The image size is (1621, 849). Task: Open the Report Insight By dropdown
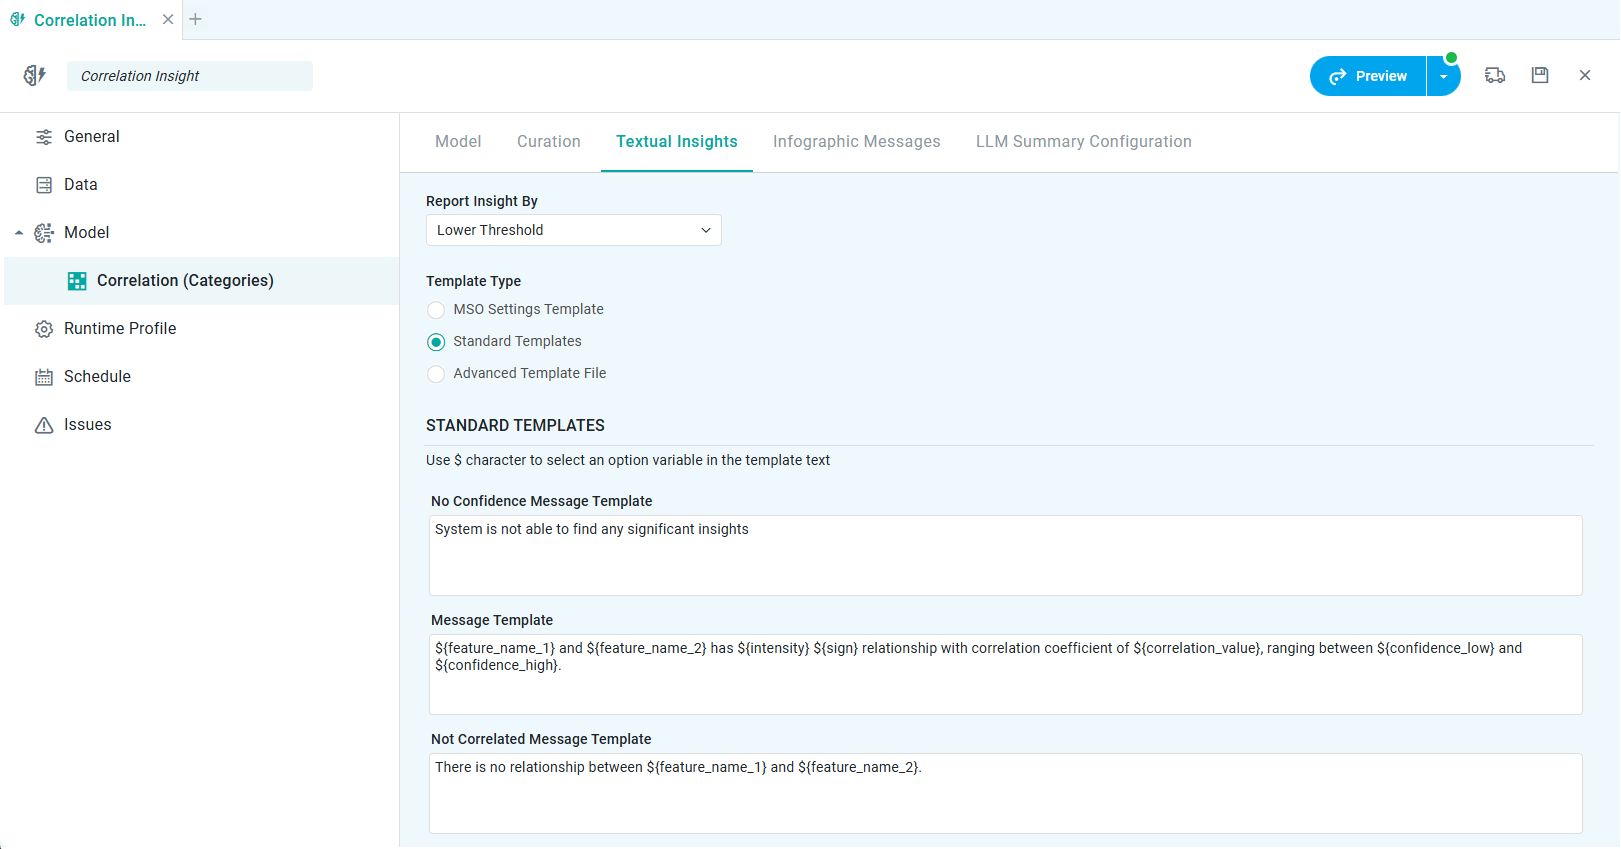click(x=573, y=230)
